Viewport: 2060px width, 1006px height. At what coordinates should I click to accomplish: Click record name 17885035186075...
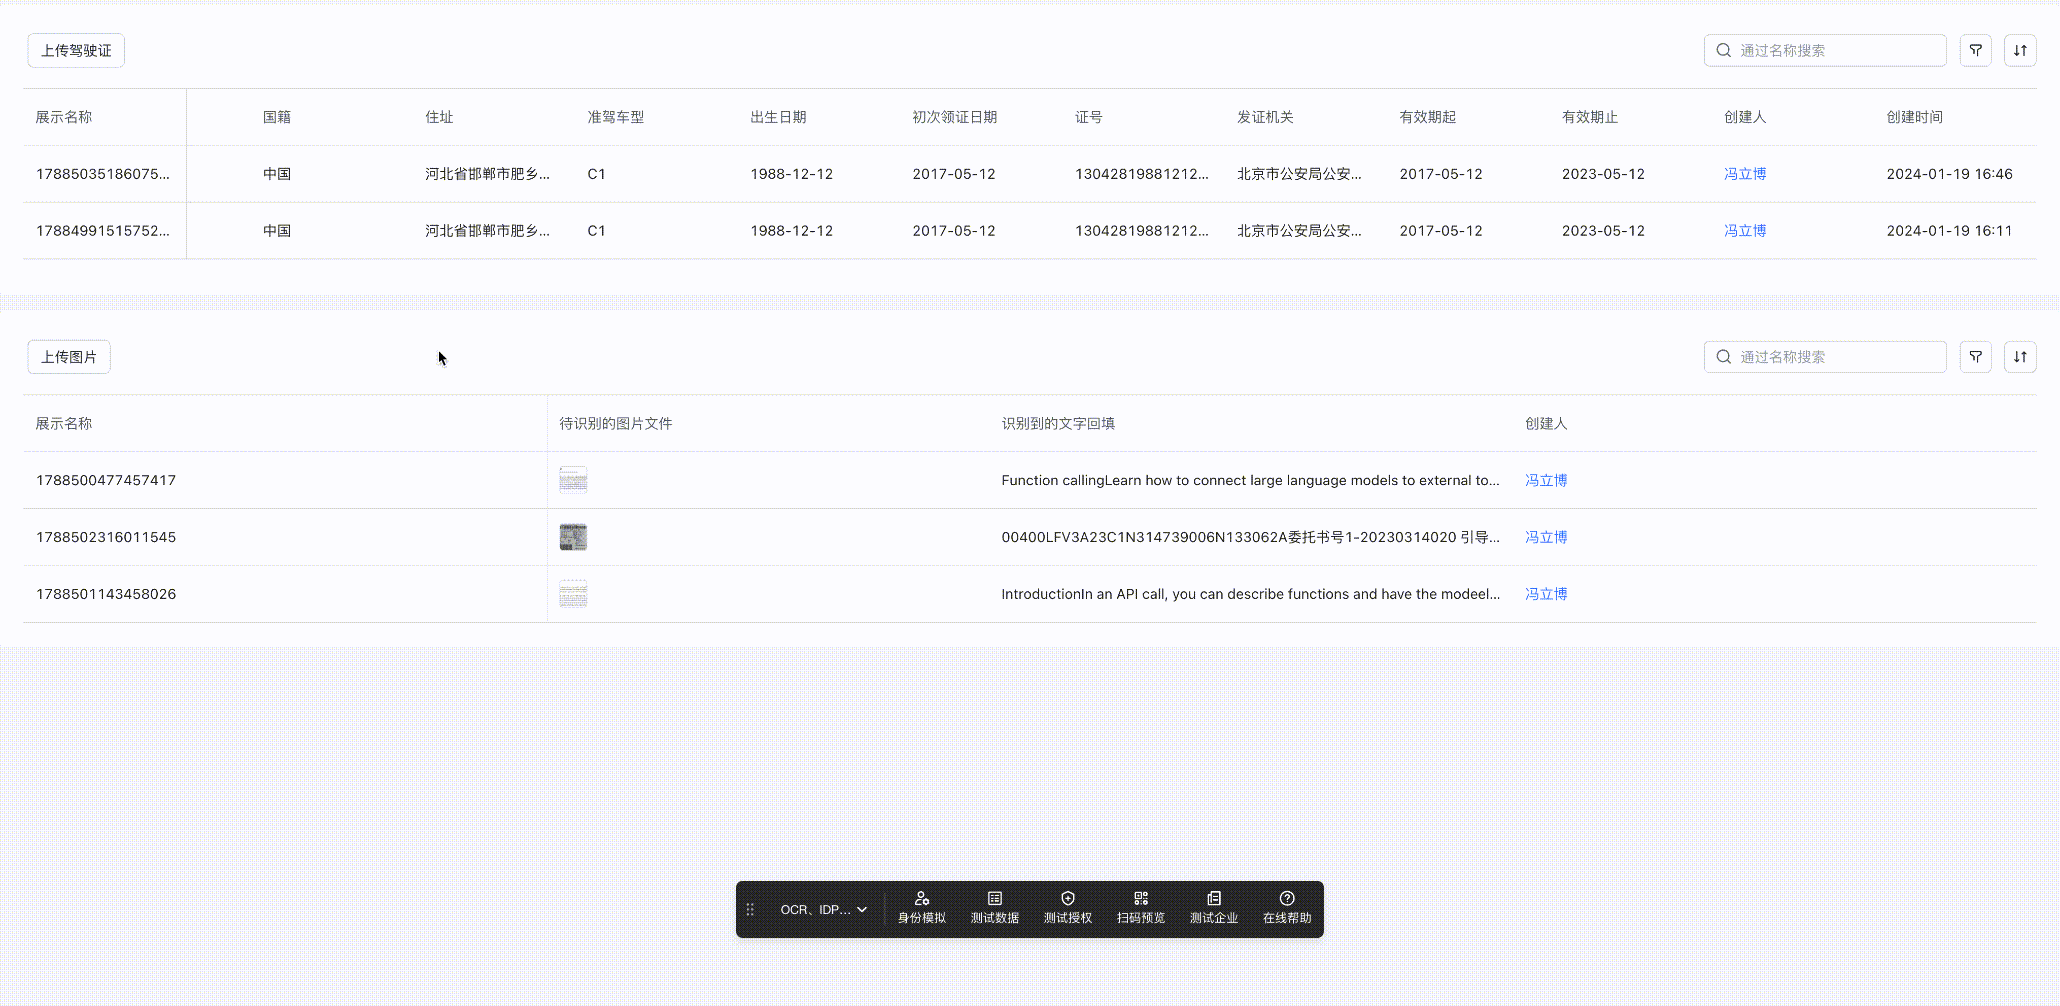click(103, 174)
